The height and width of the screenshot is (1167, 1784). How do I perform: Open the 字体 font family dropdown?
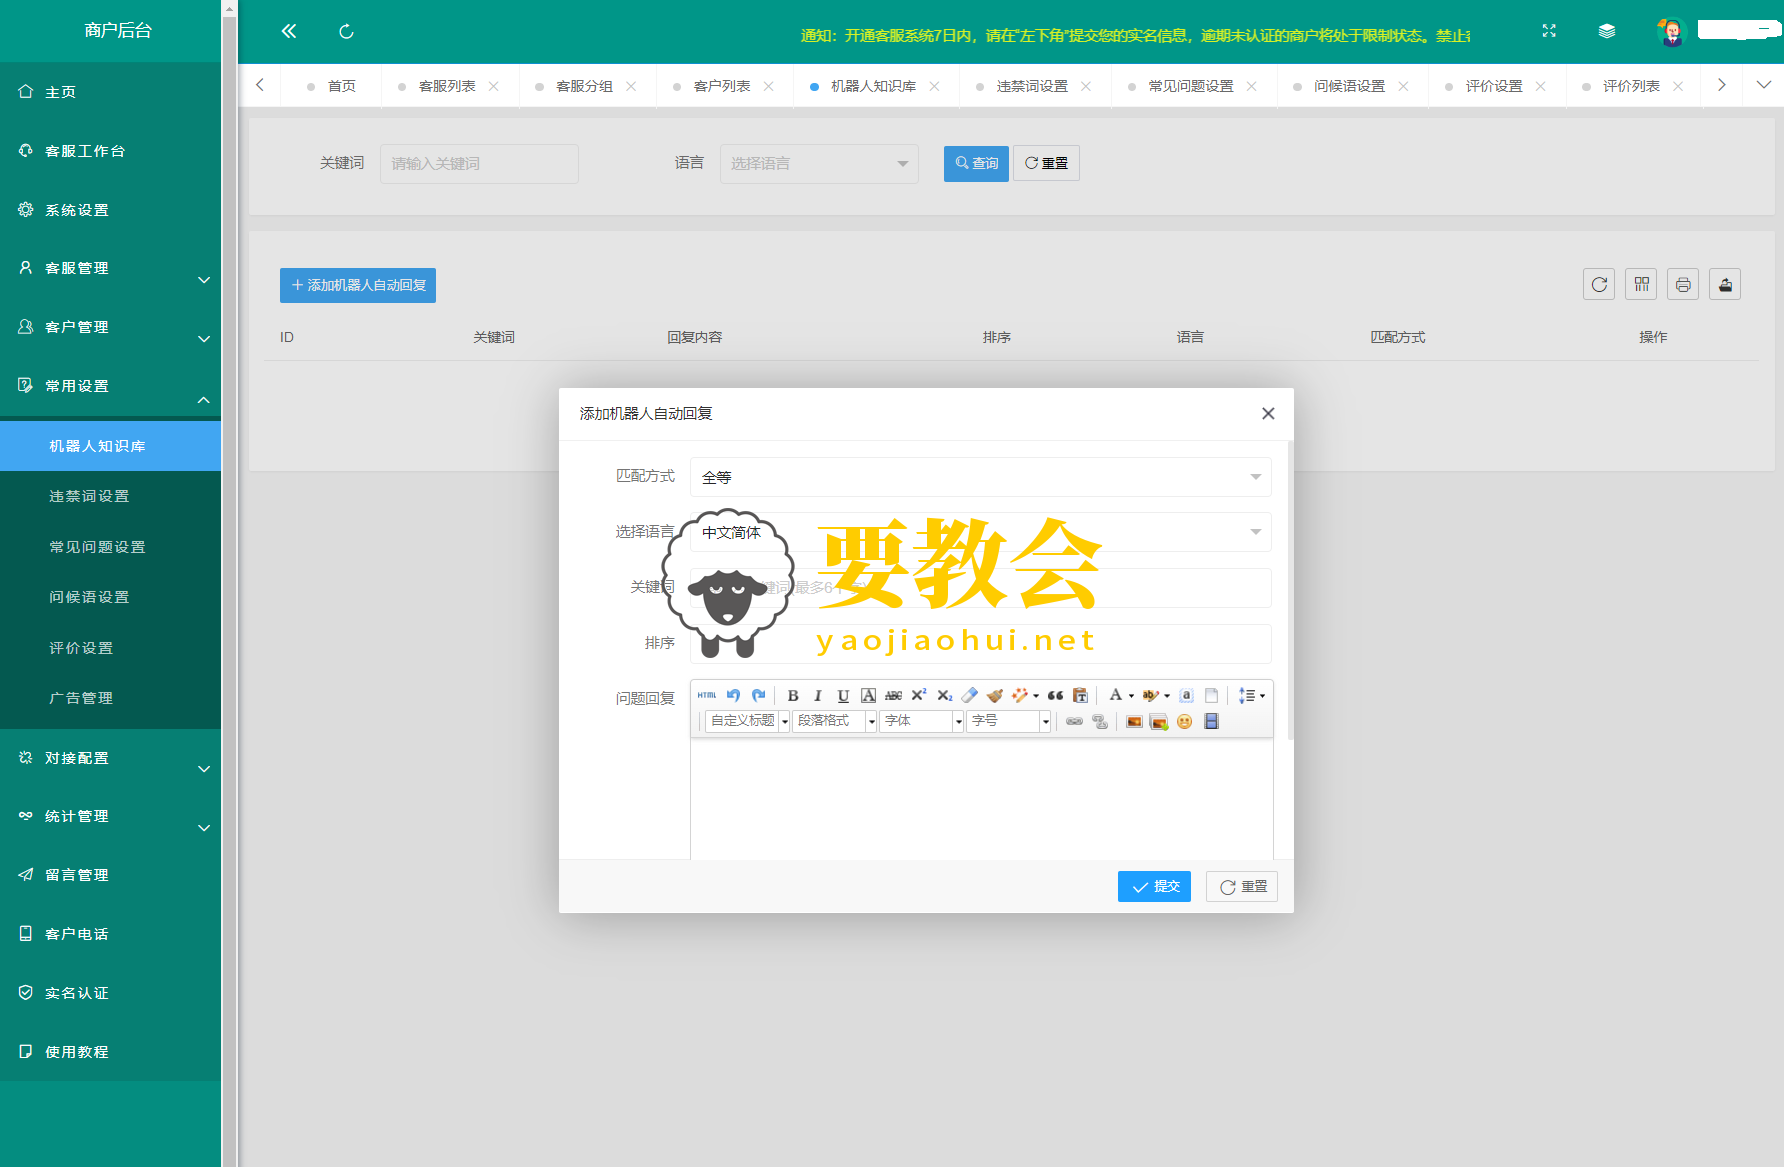[x=921, y=721]
